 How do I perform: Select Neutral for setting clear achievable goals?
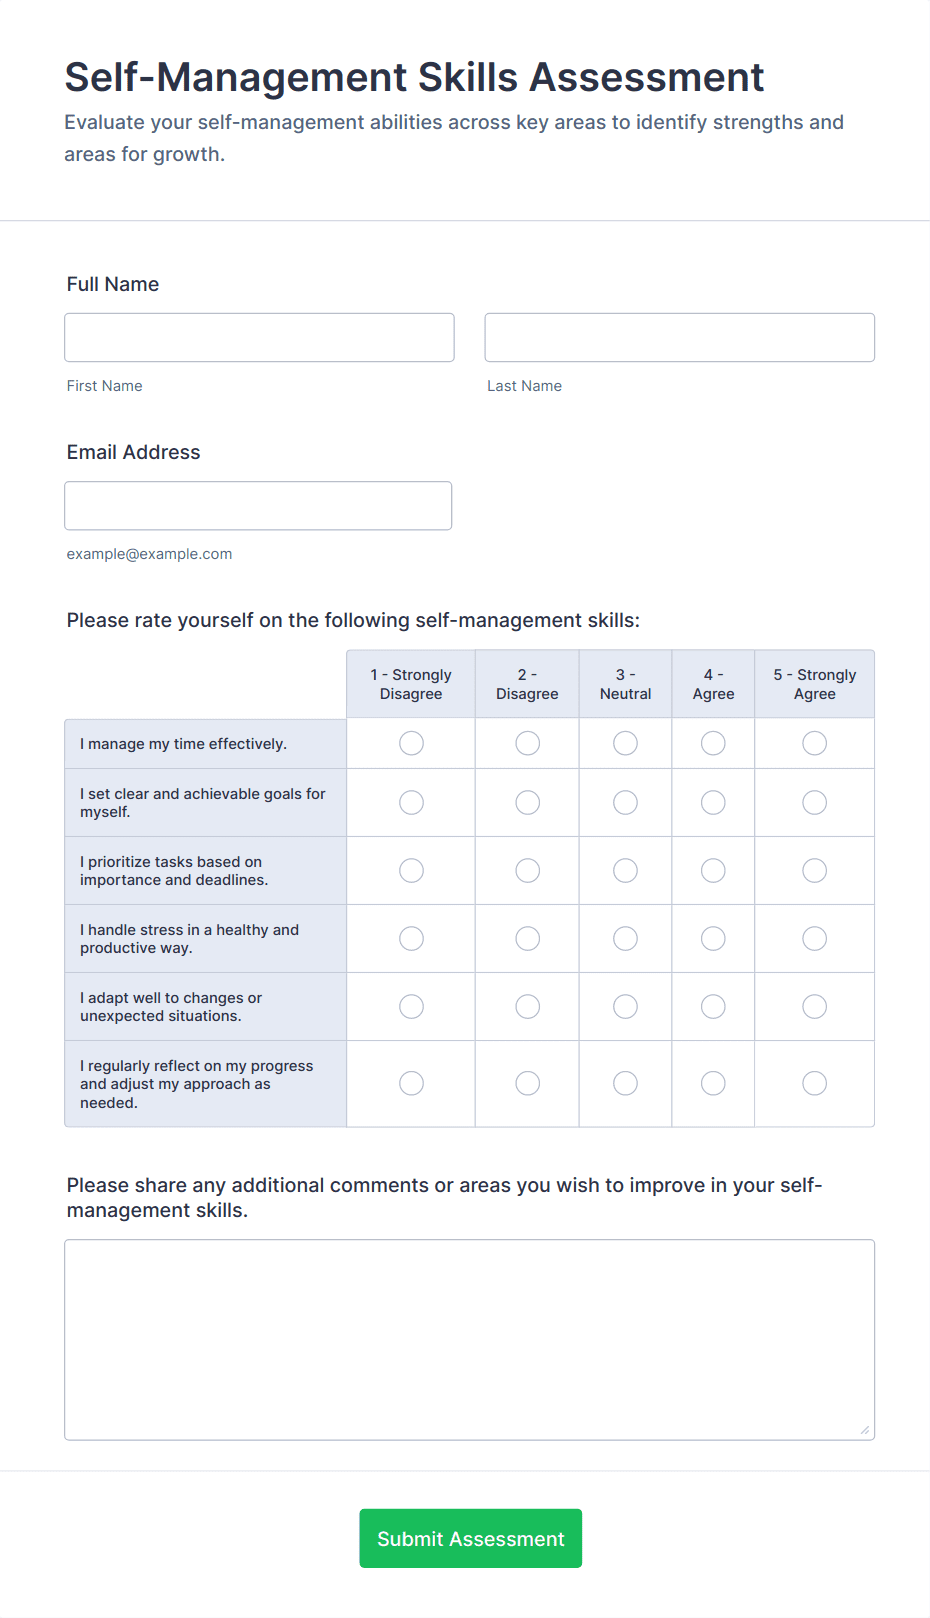click(625, 802)
